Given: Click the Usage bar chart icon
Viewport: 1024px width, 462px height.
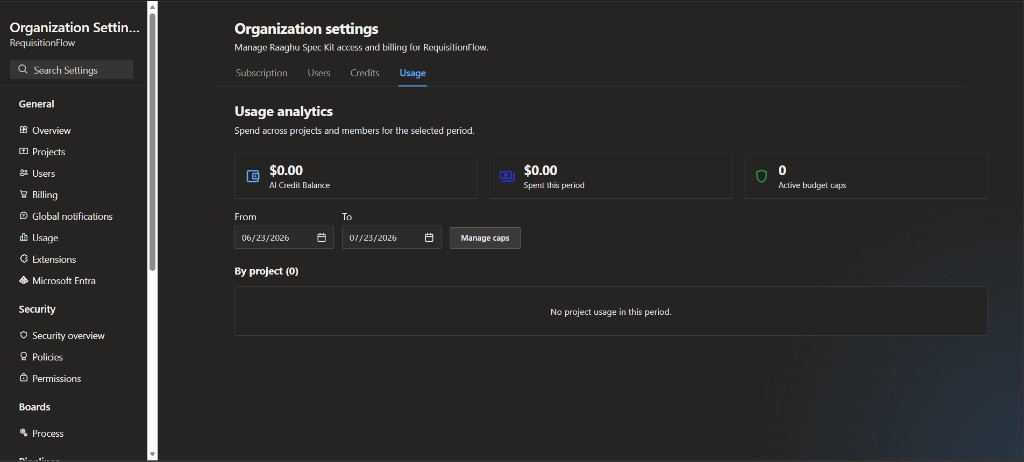Looking at the screenshot, I should pos(24,238).
